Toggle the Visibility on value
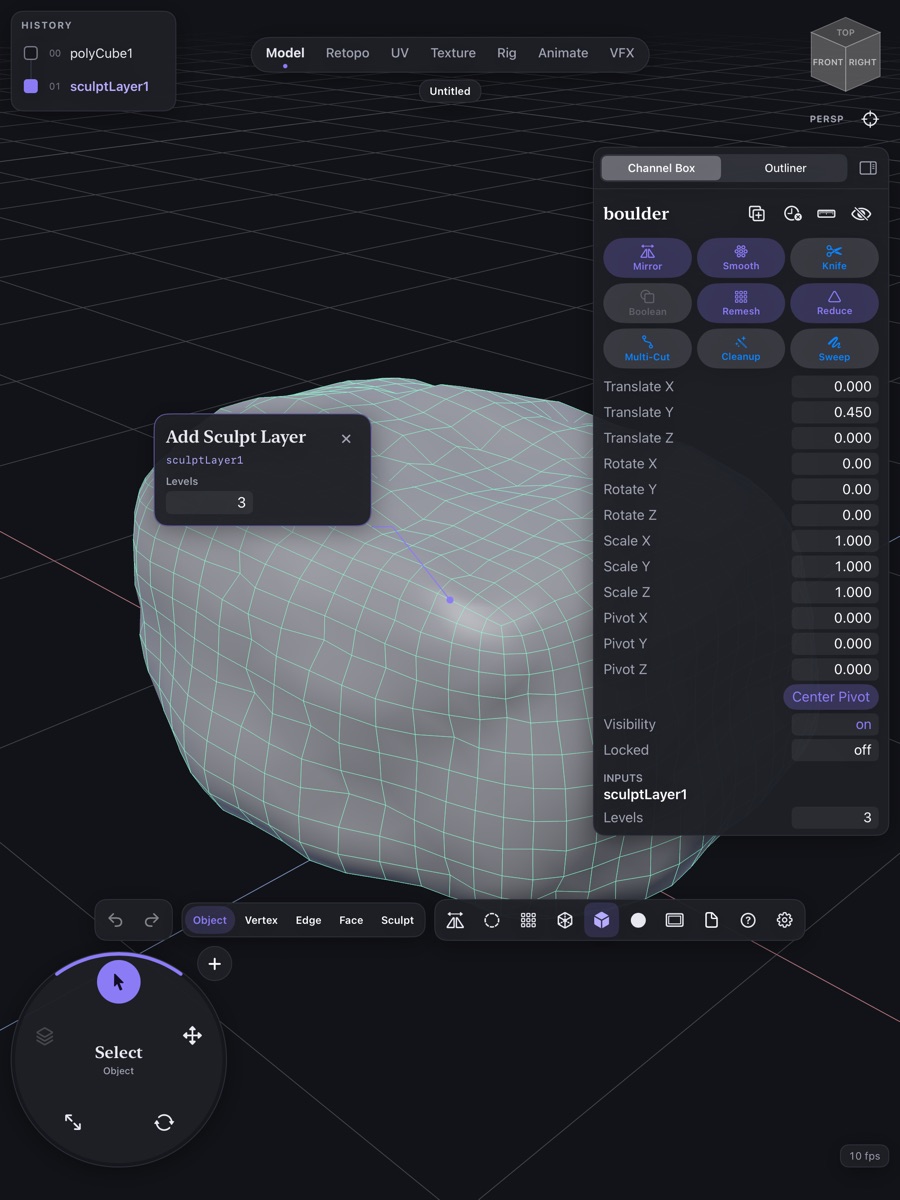 [835, 724]
